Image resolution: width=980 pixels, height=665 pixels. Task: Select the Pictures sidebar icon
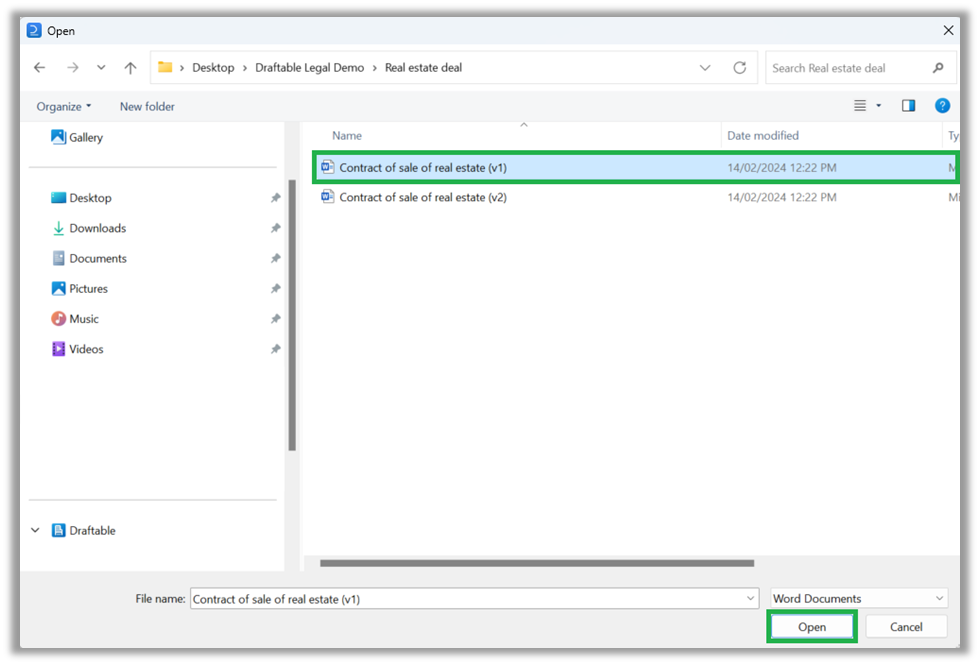tap(59, 288)
